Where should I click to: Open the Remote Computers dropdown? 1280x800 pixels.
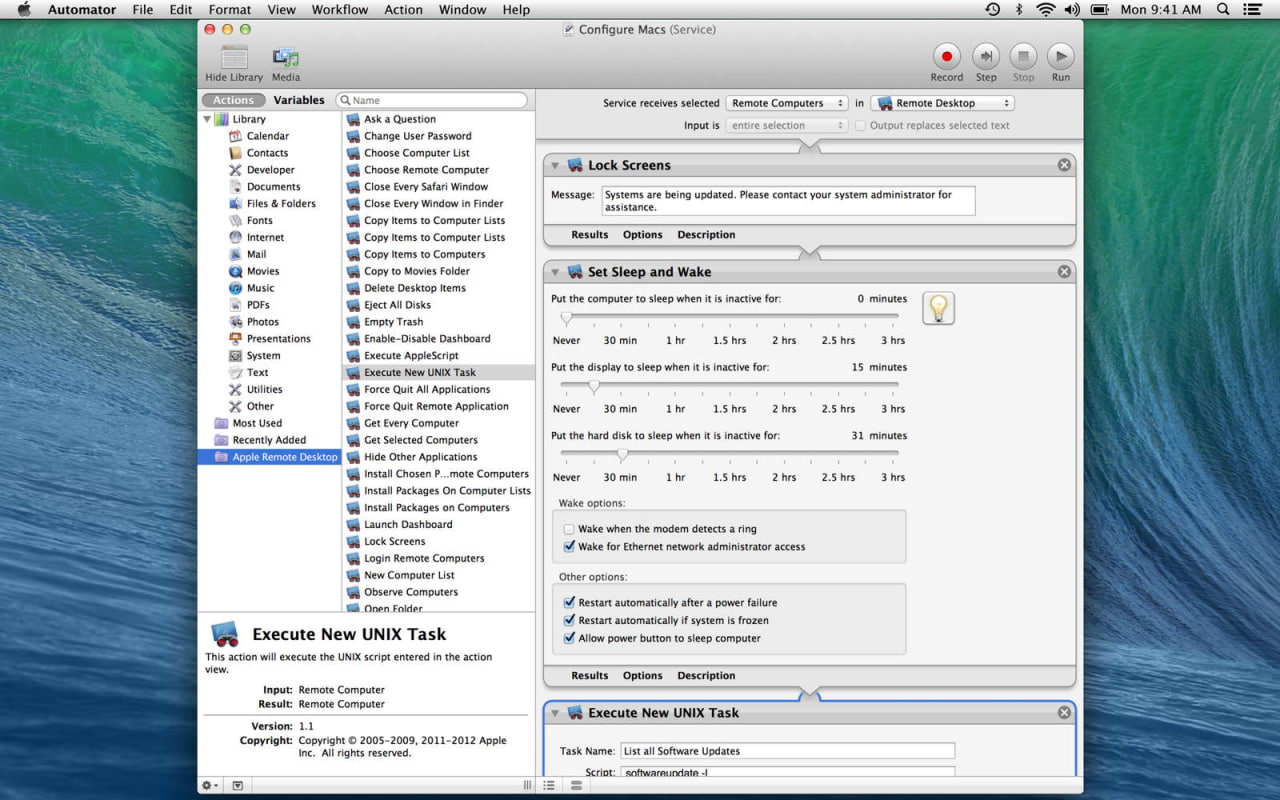pos(786,103)
